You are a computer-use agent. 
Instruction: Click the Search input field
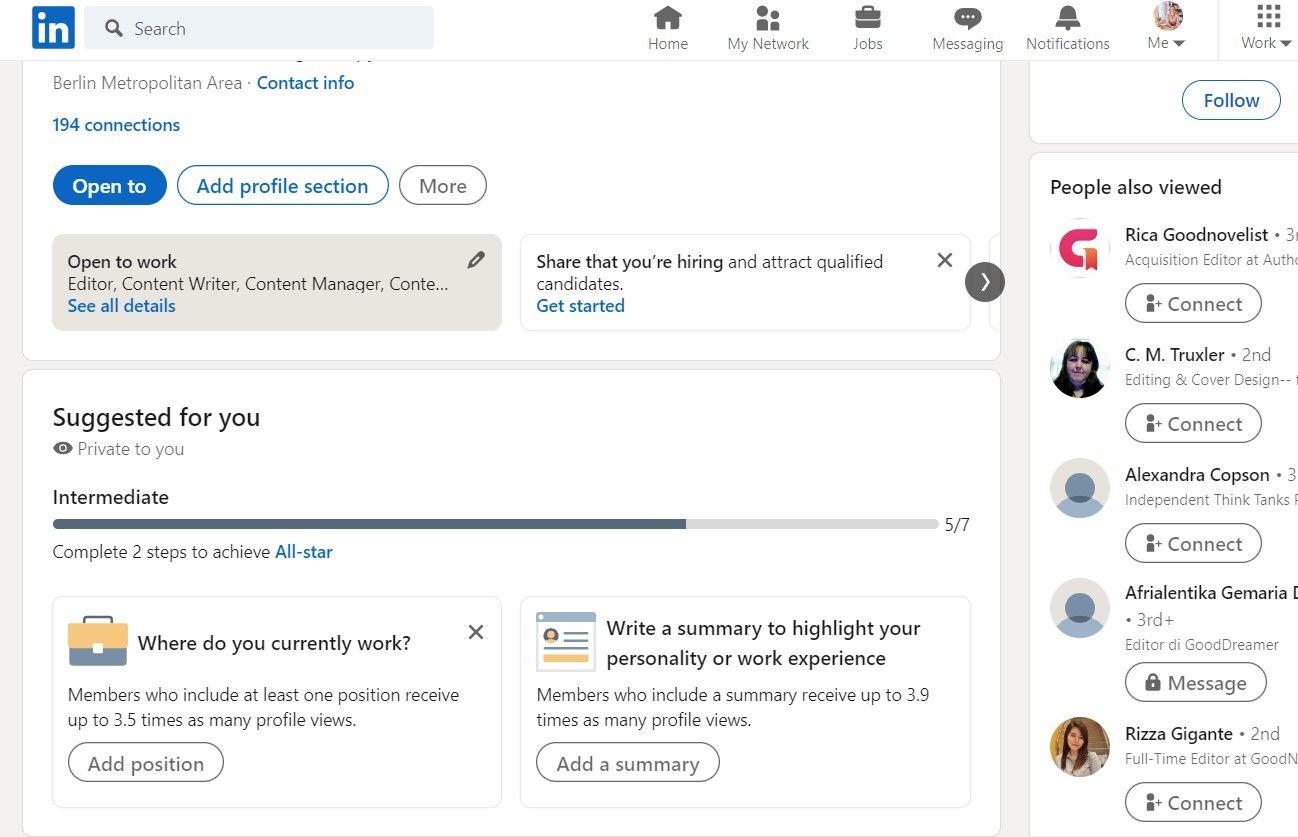pos(270,28)
